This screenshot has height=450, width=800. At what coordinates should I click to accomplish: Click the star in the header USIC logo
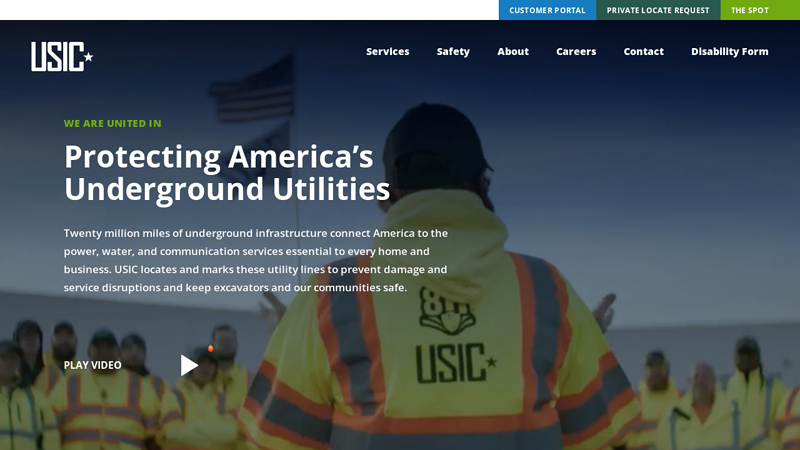pyautogui.click(x=88, y=57)
